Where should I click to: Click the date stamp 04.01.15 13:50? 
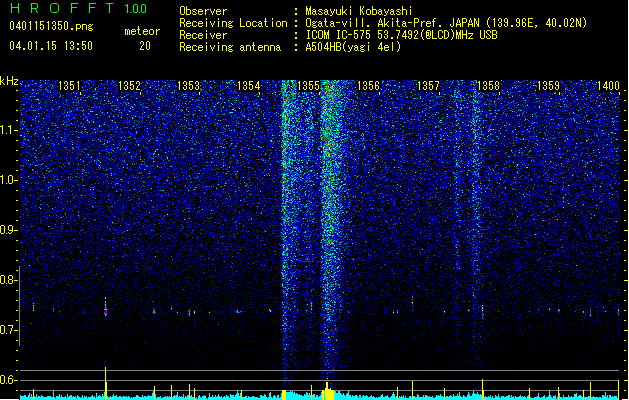[51, 45]
